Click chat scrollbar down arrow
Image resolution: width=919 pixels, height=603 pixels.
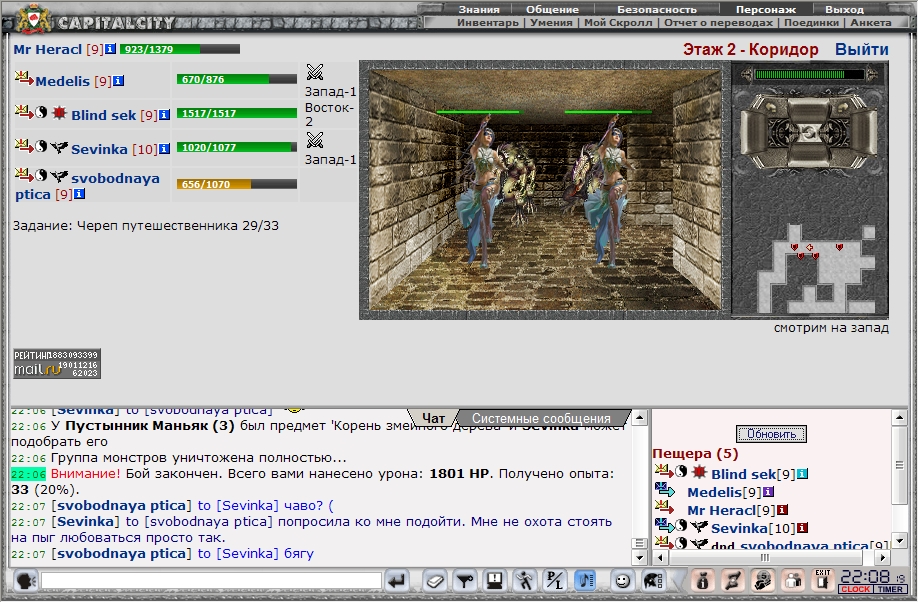(x=639, y=557)
